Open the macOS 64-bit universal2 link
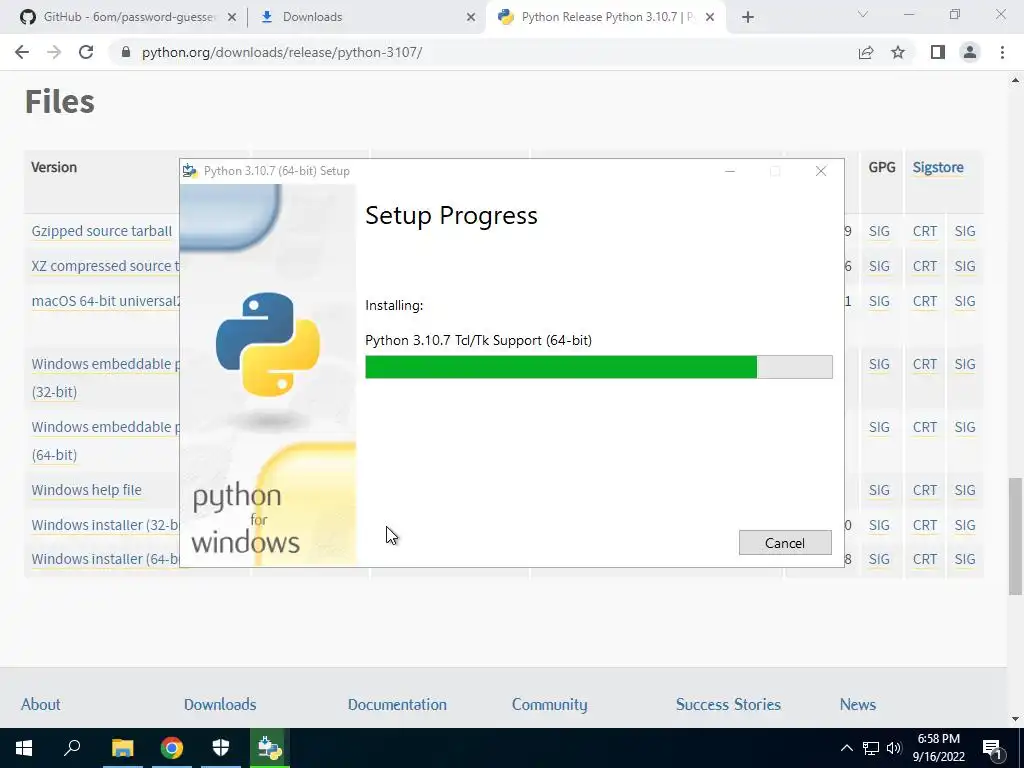 [x=106, y=301]
